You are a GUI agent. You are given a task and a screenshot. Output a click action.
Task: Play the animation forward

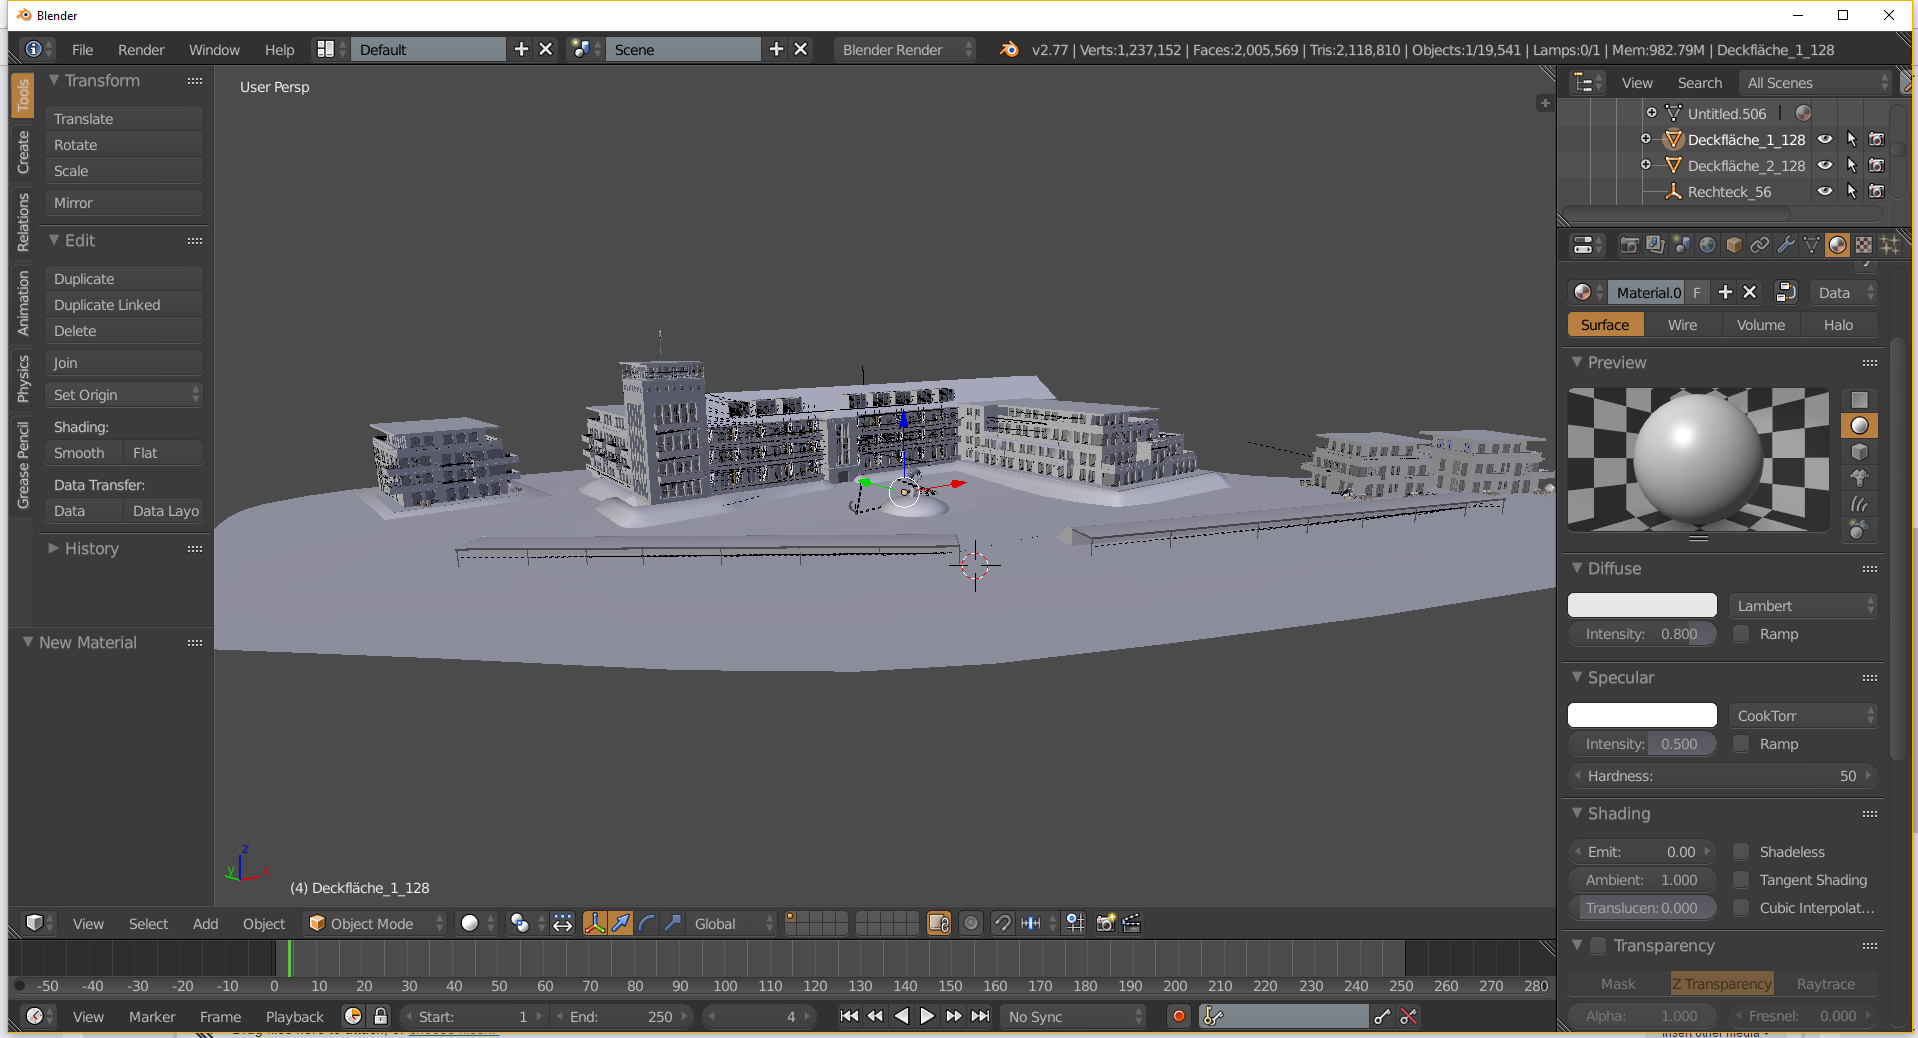(x=927, y=1016)
